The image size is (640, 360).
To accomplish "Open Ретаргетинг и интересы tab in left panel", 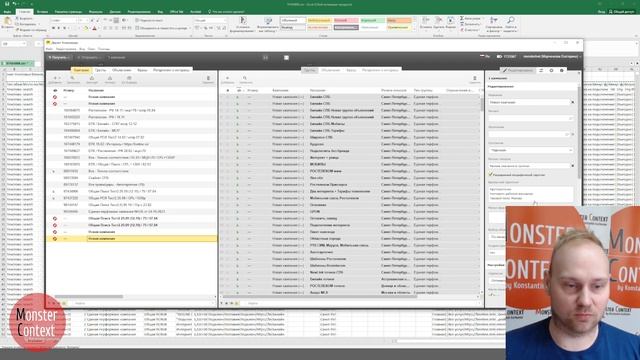I will tap(171, 70).
